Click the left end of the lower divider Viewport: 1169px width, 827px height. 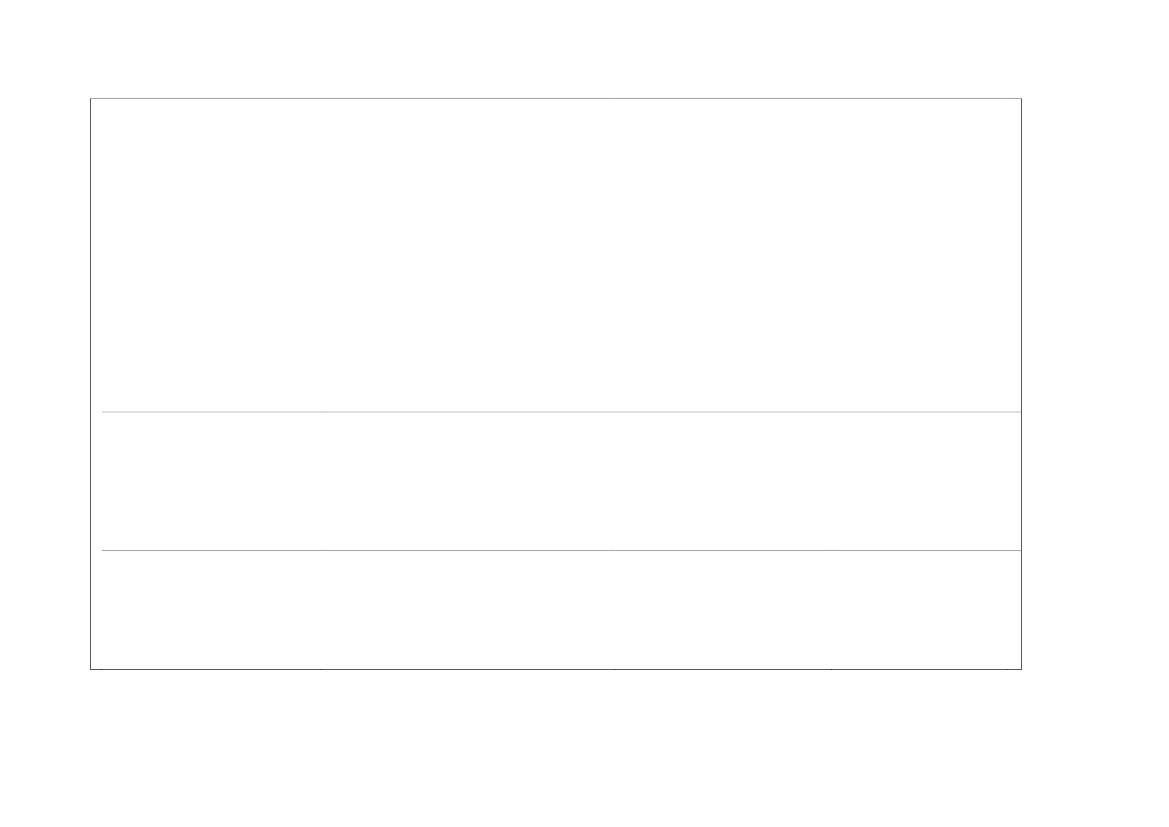(x=103, y=550)
